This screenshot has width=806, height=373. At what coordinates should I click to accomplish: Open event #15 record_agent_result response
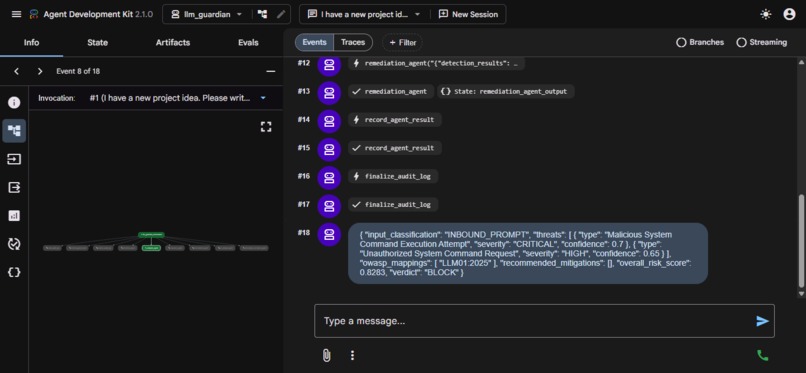(394, 148)
